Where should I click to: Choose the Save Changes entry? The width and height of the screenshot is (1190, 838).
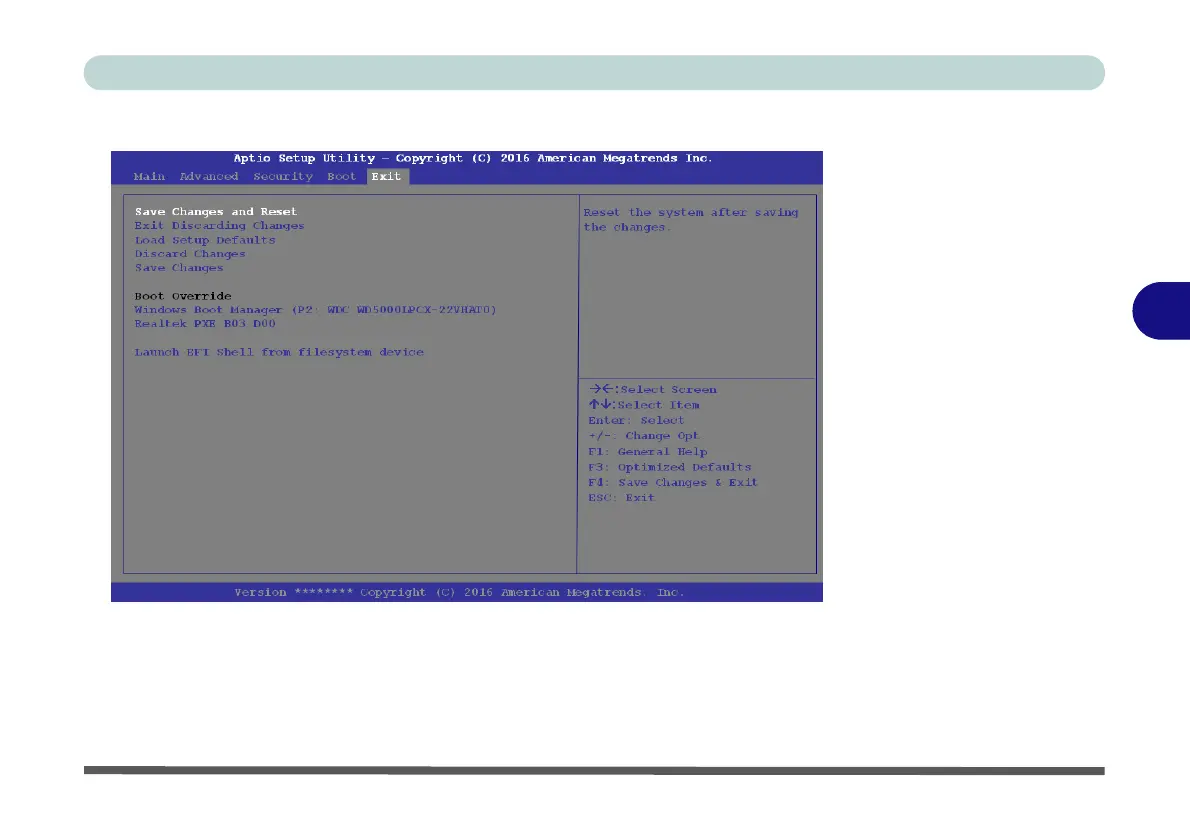[179, 268]
